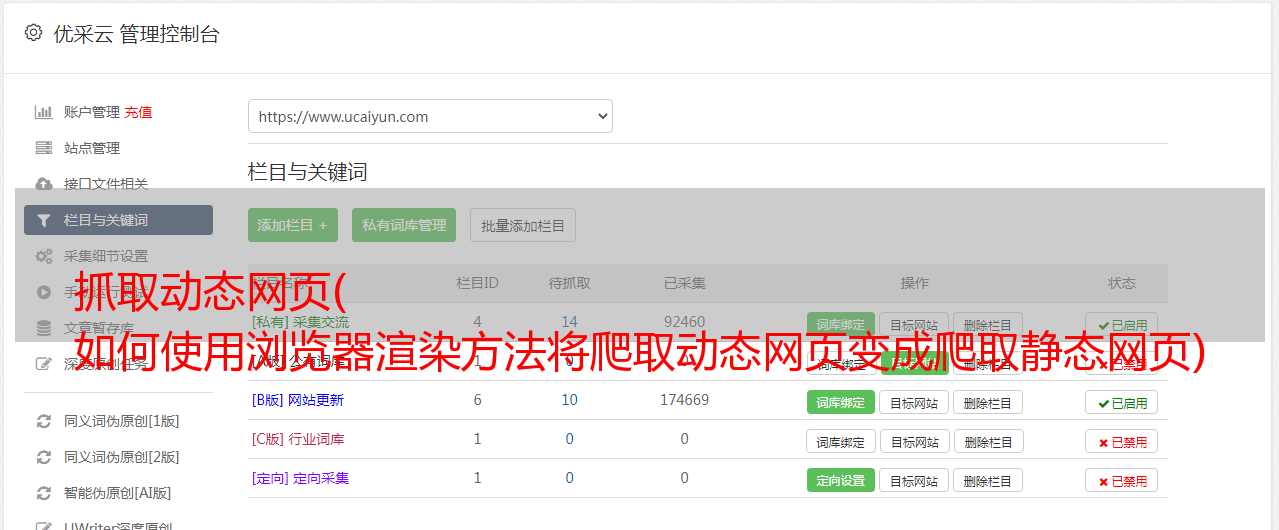This screenshot has height=530, width=1279.
Task: Toggle the 已启用 status for 网站更新
Action: 1121,402
